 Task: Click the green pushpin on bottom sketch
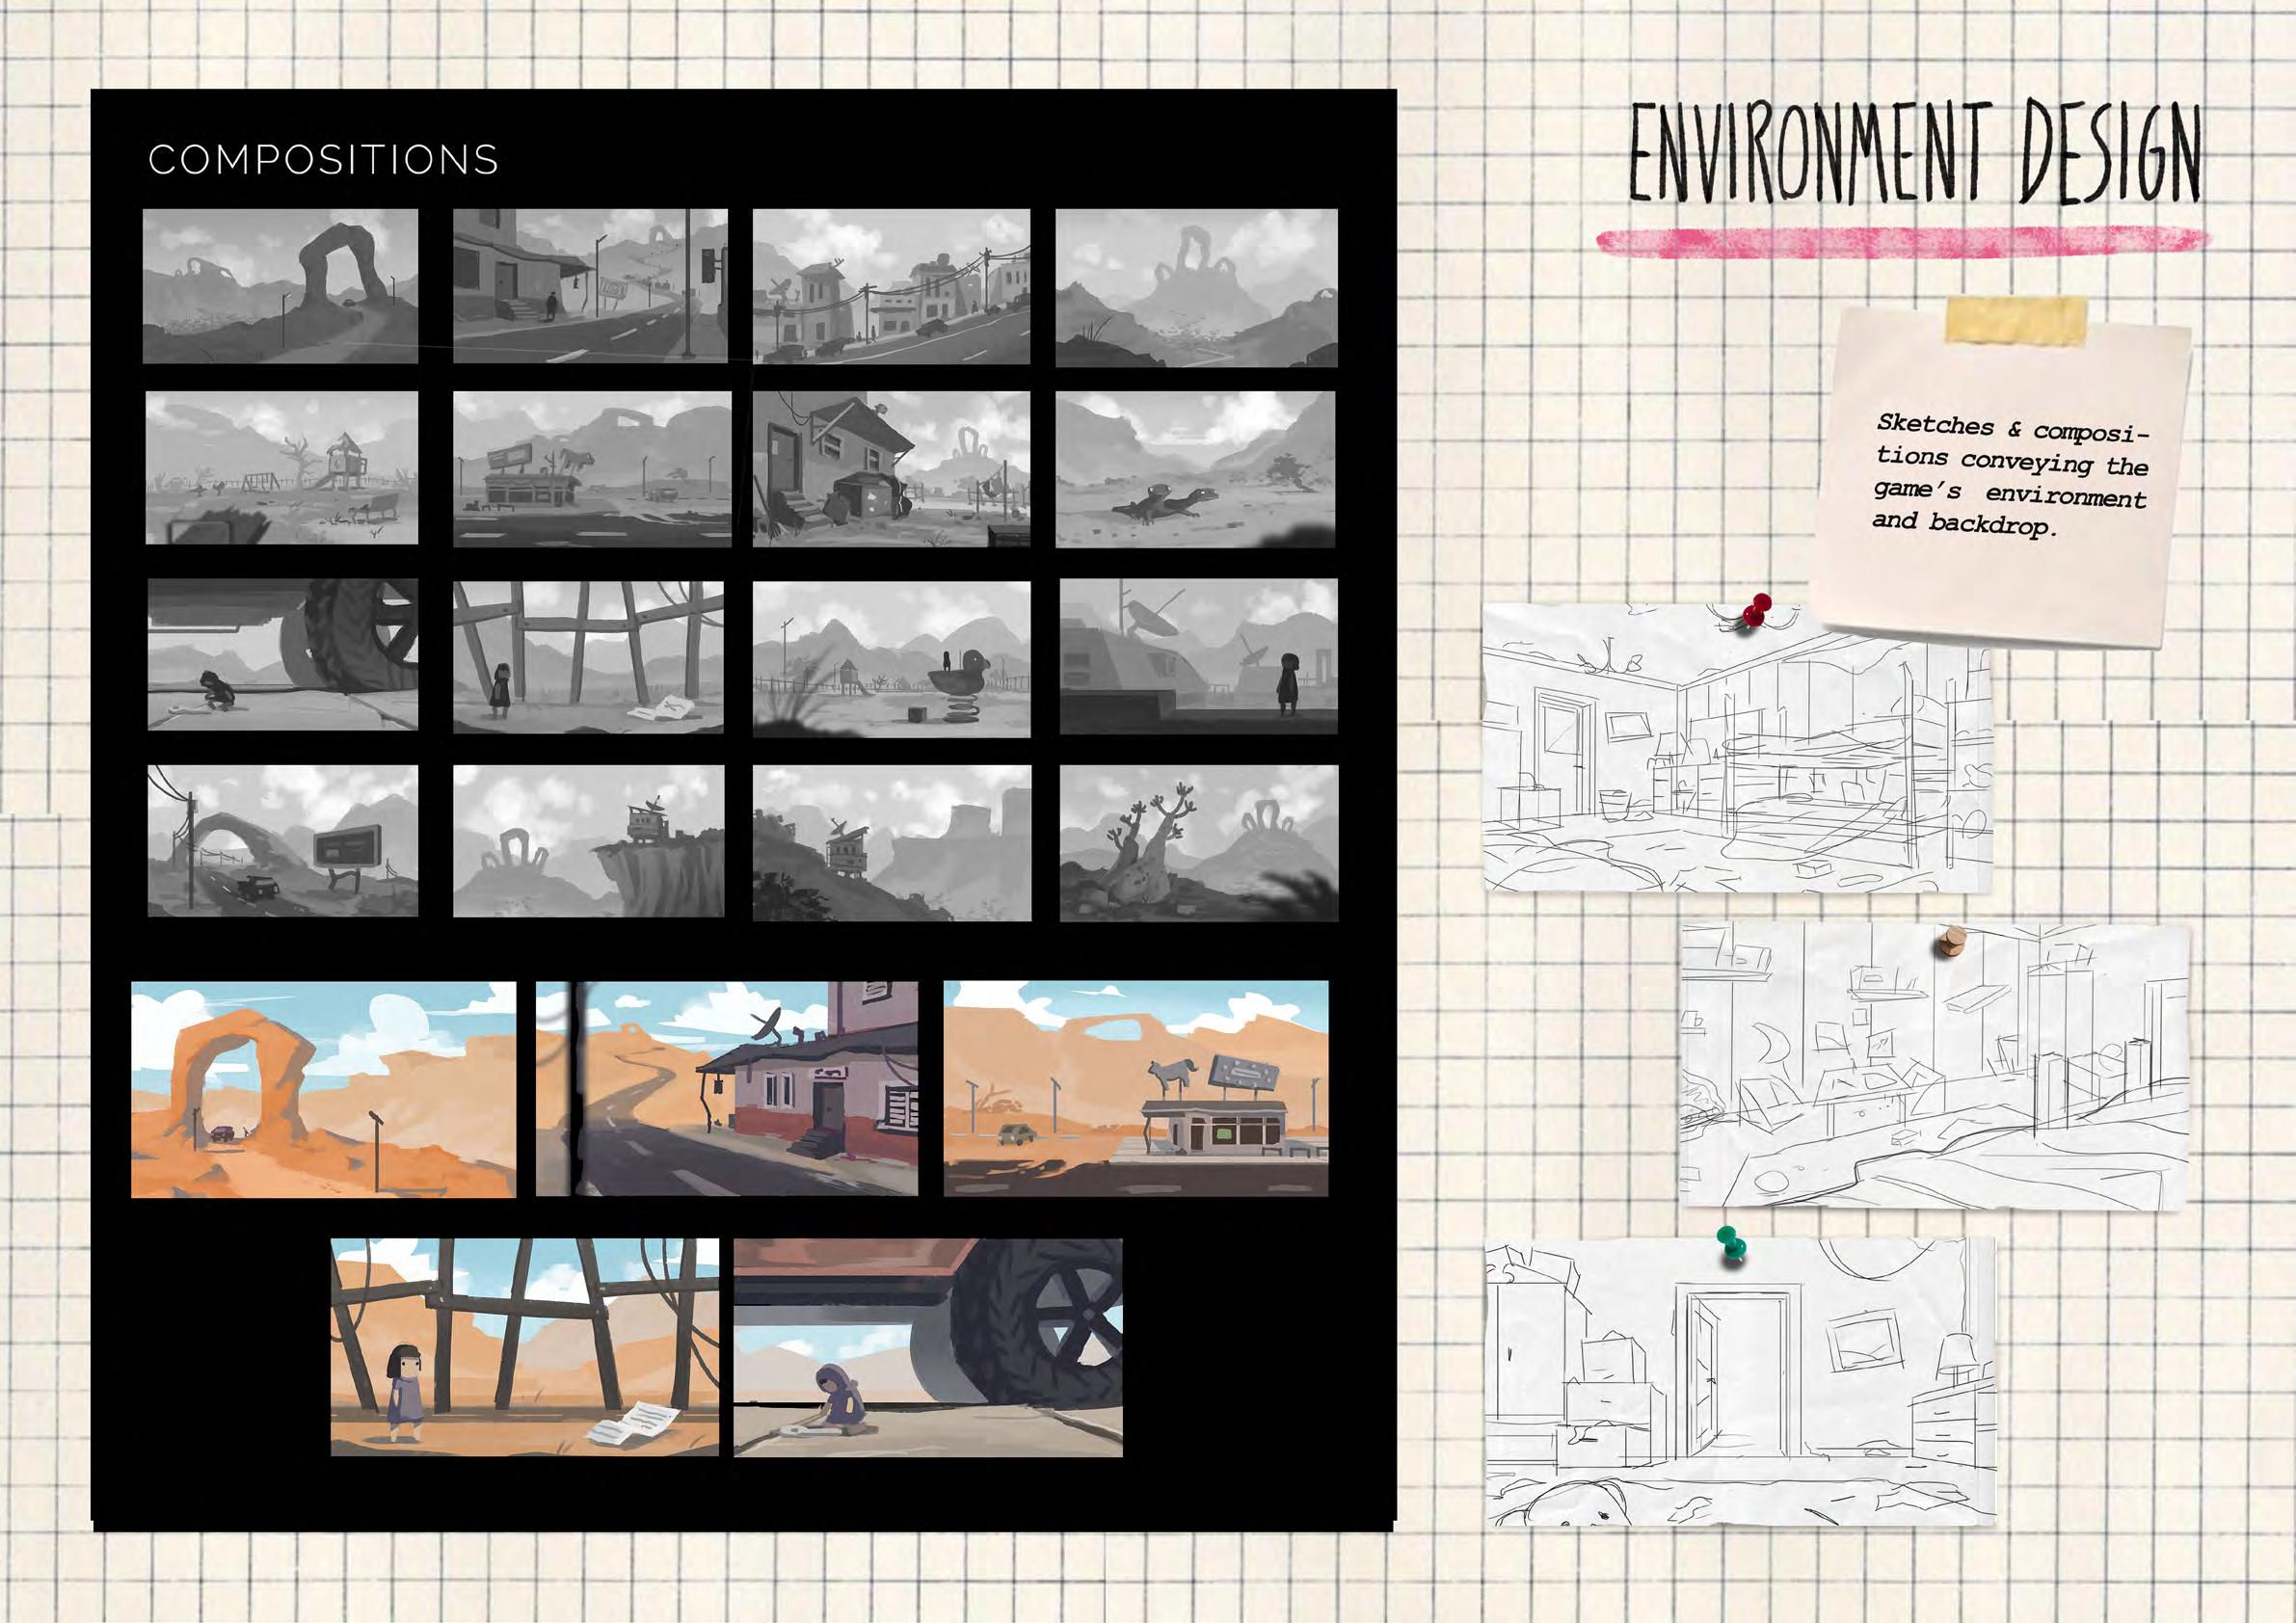1733,1243
